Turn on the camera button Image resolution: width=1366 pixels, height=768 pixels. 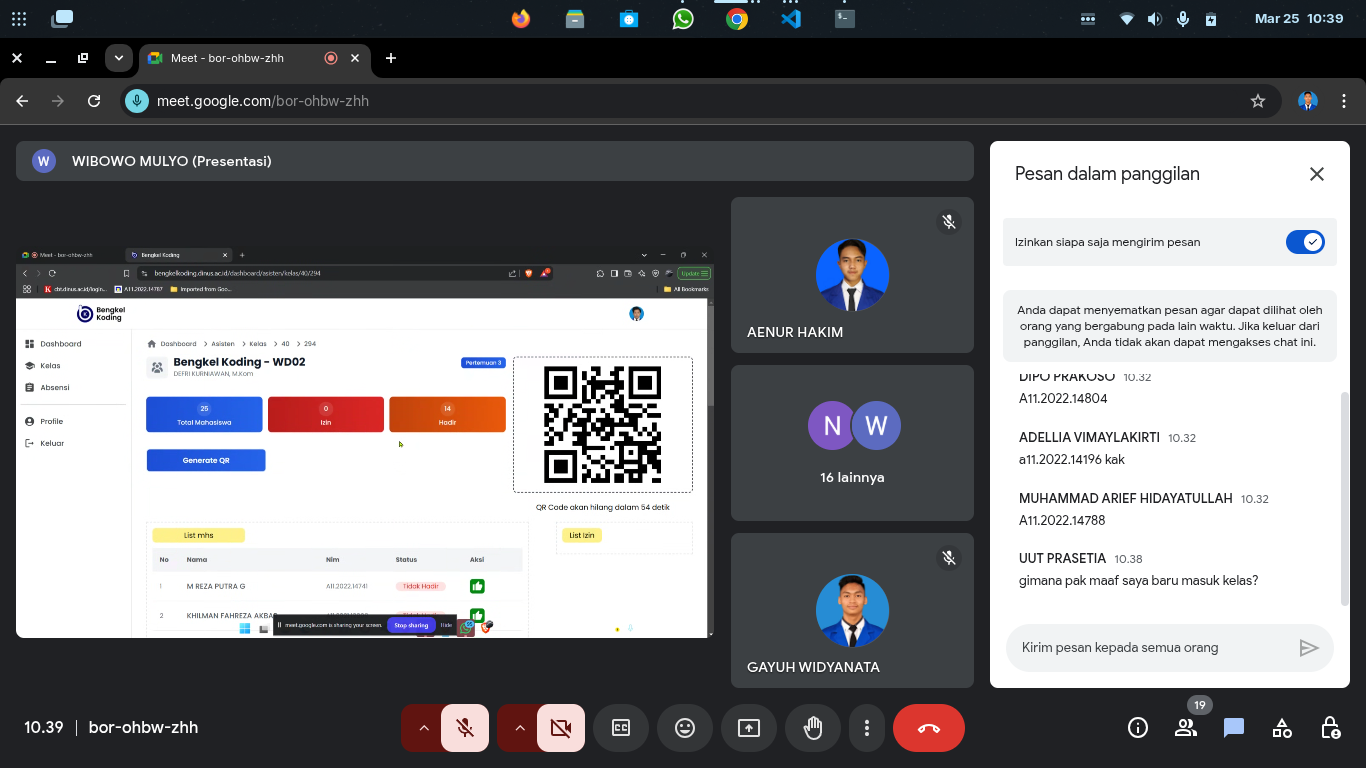(x=561, y=728)
